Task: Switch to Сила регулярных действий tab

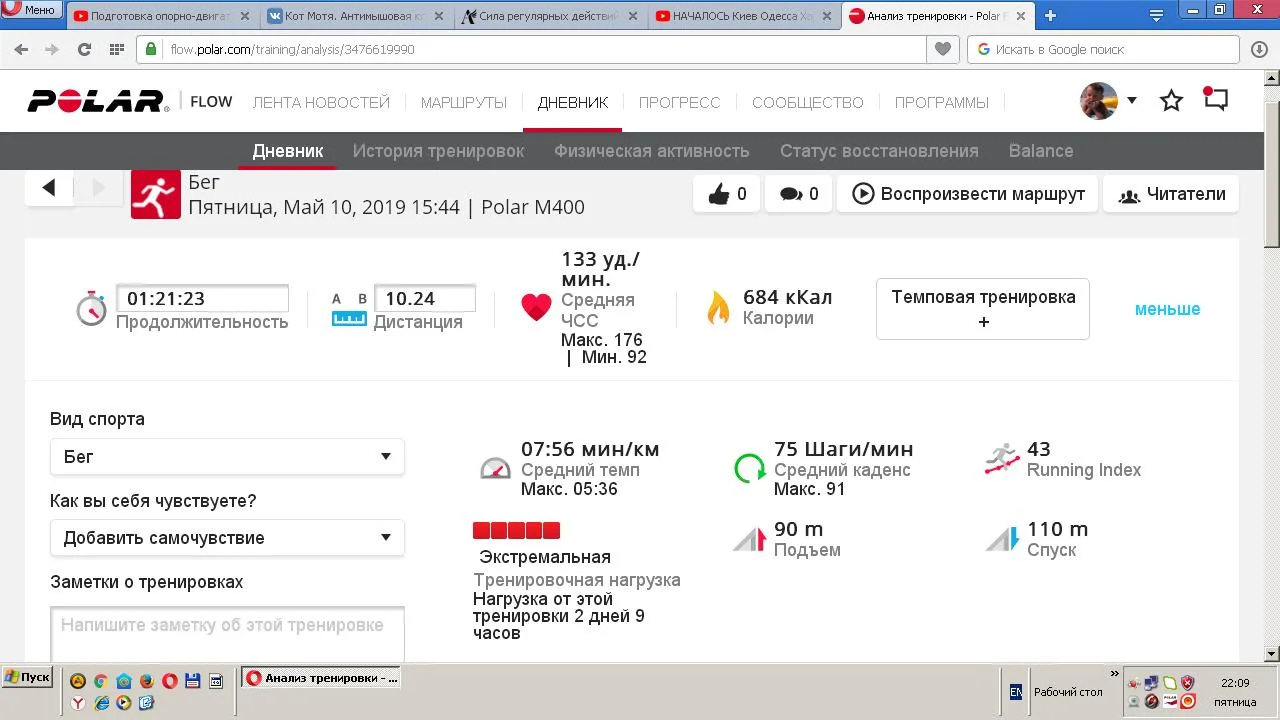Action: 551,16
